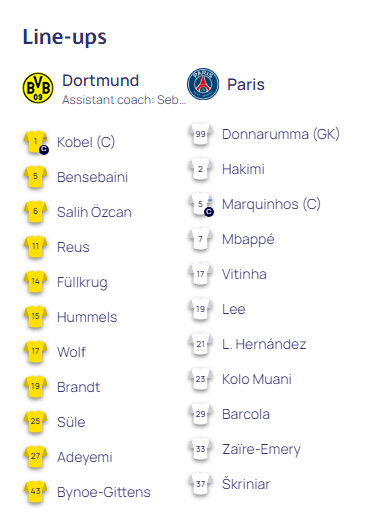Click the Paris Saint-Germain club crest

tap(203, 84)
